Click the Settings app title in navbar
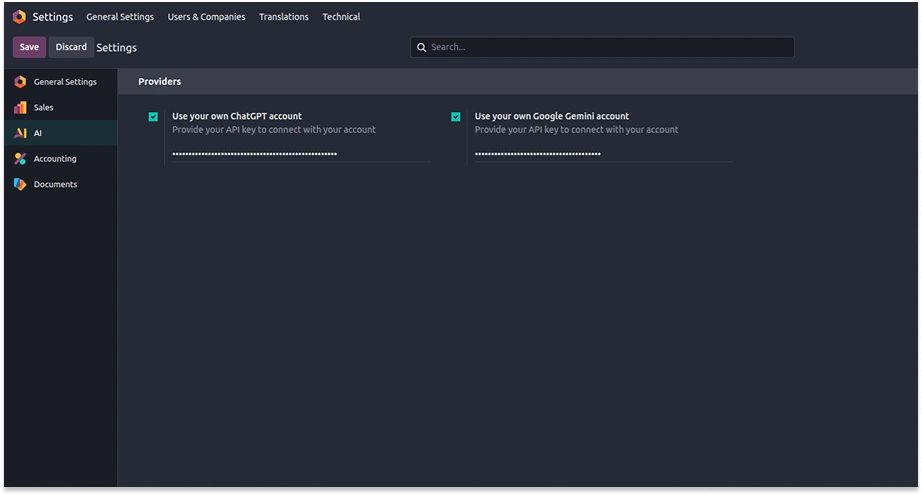Screen dimensions: 922x495 52,17
